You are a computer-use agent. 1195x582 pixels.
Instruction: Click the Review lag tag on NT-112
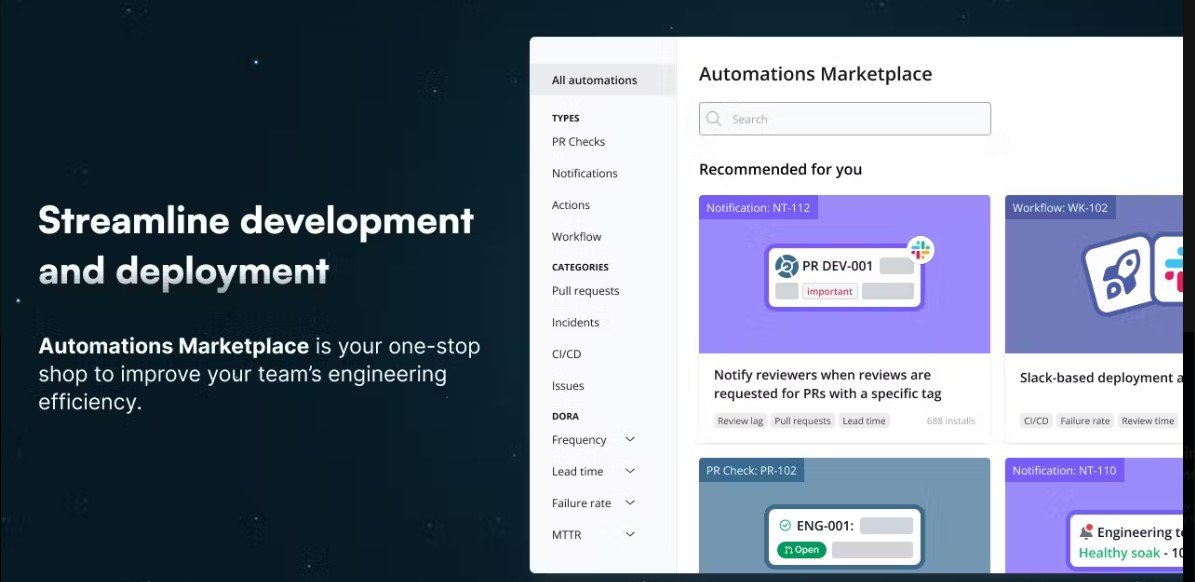coord(740,421)
